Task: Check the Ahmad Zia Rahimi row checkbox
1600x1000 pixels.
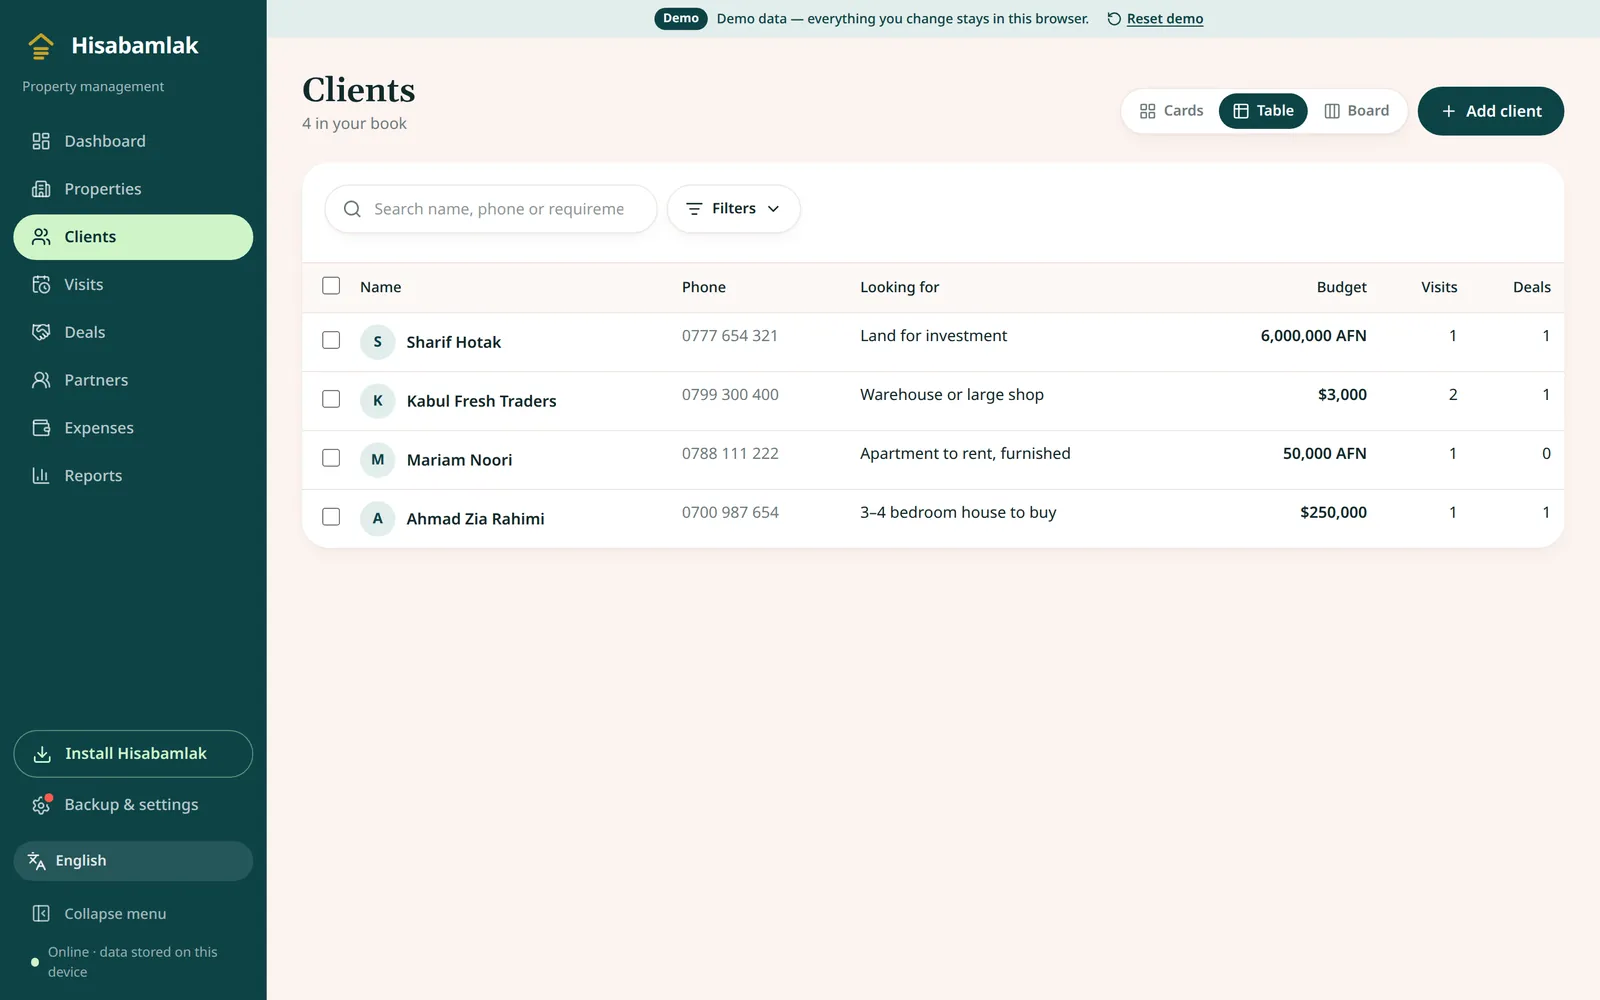Action: (331, 517)
